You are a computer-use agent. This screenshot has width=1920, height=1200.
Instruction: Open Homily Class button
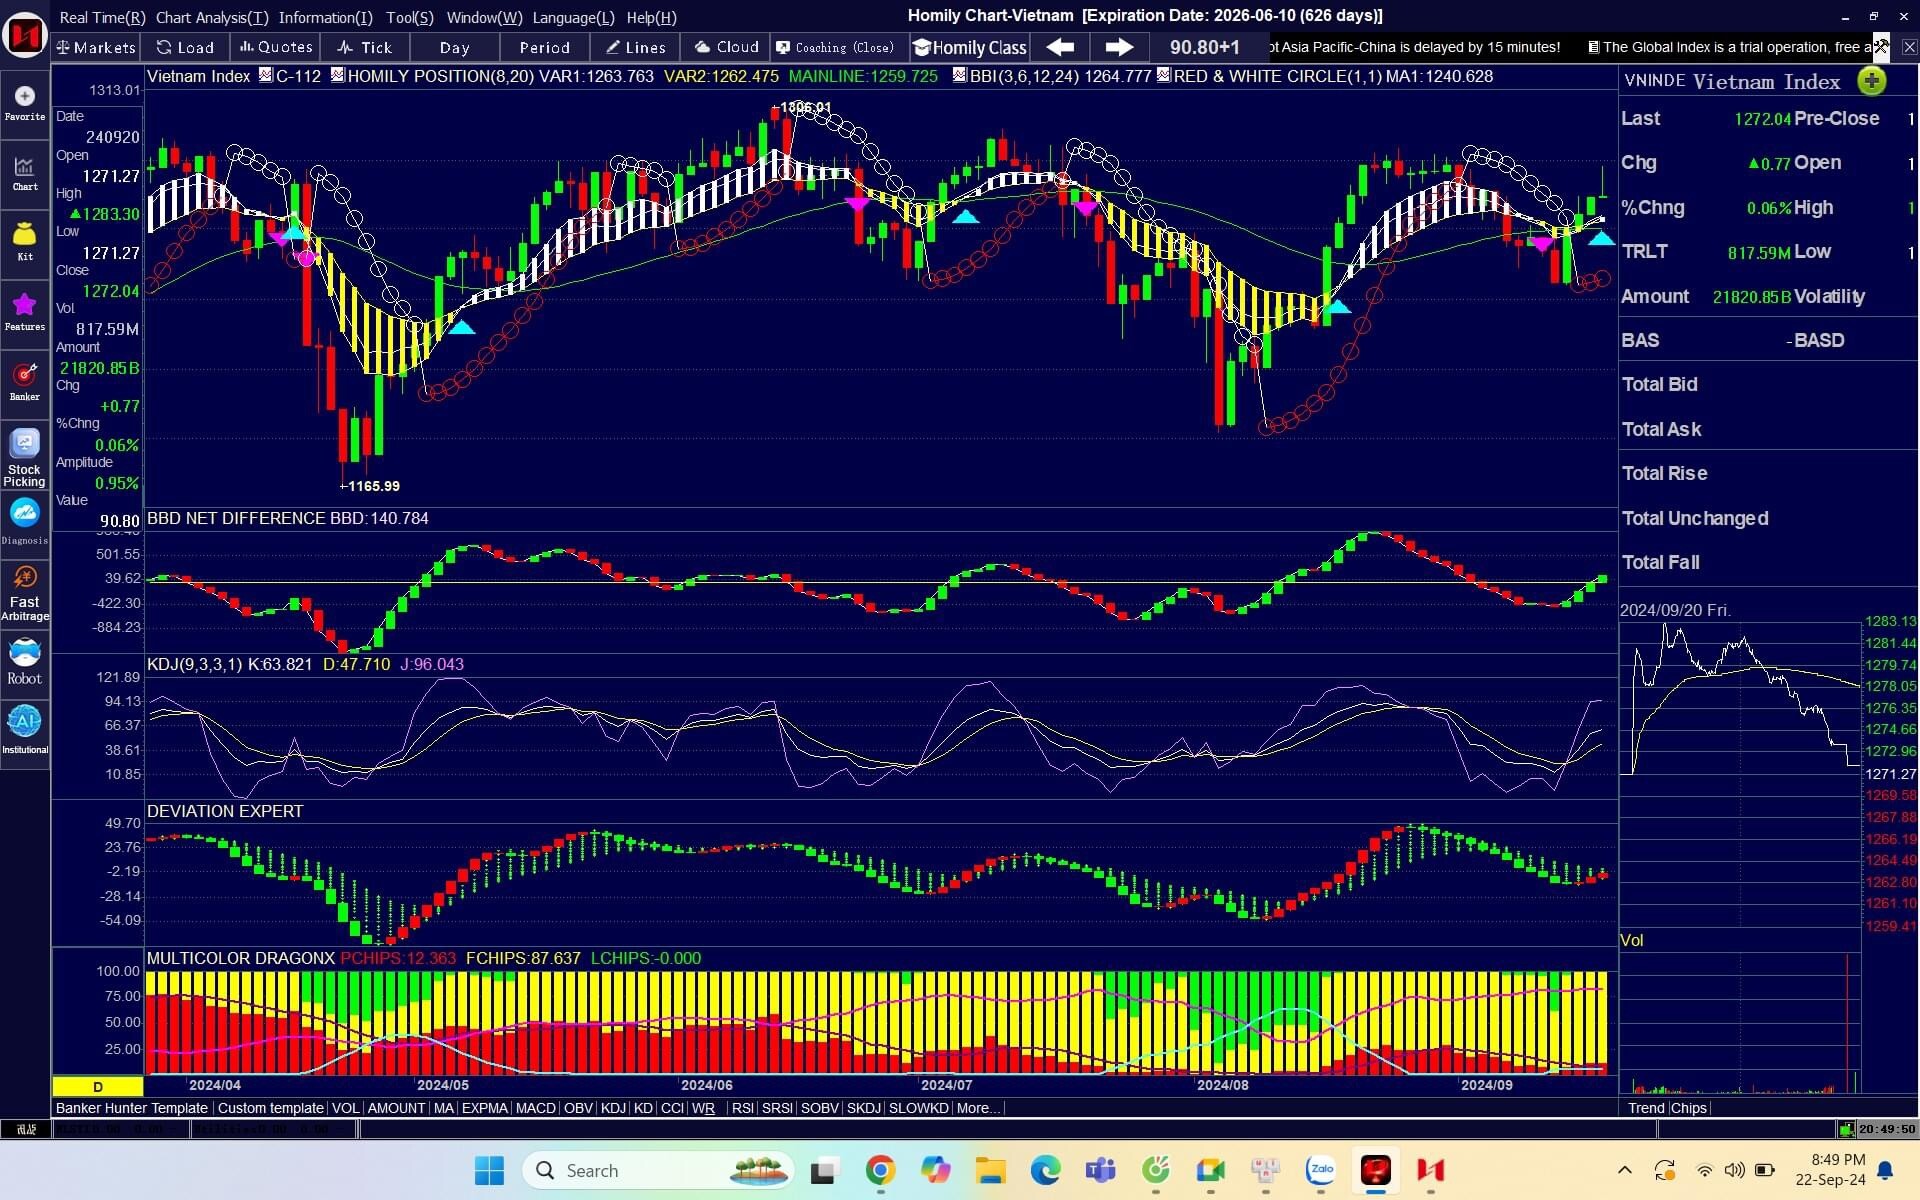tap(970, 47)
